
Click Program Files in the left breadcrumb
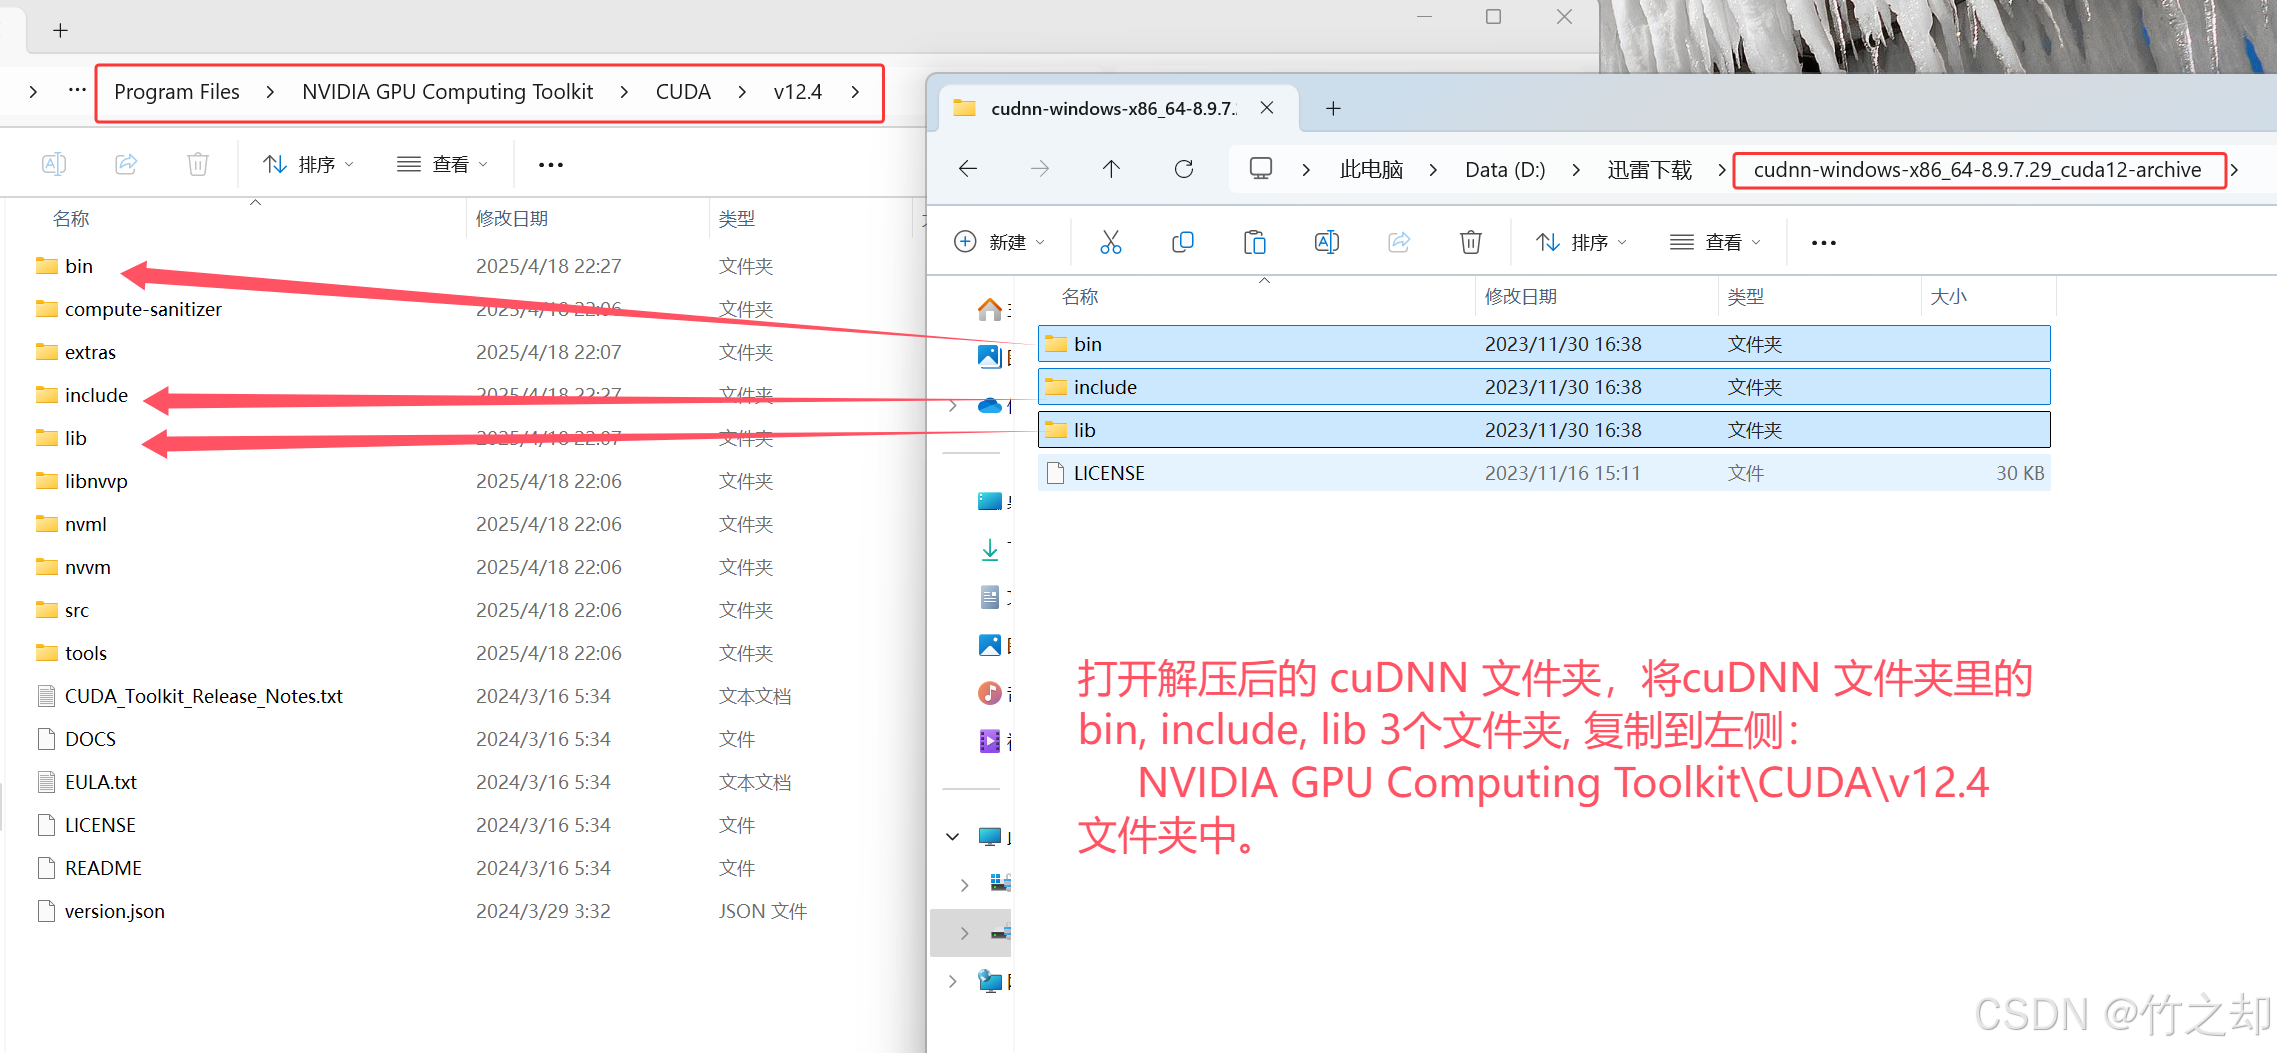177,92
